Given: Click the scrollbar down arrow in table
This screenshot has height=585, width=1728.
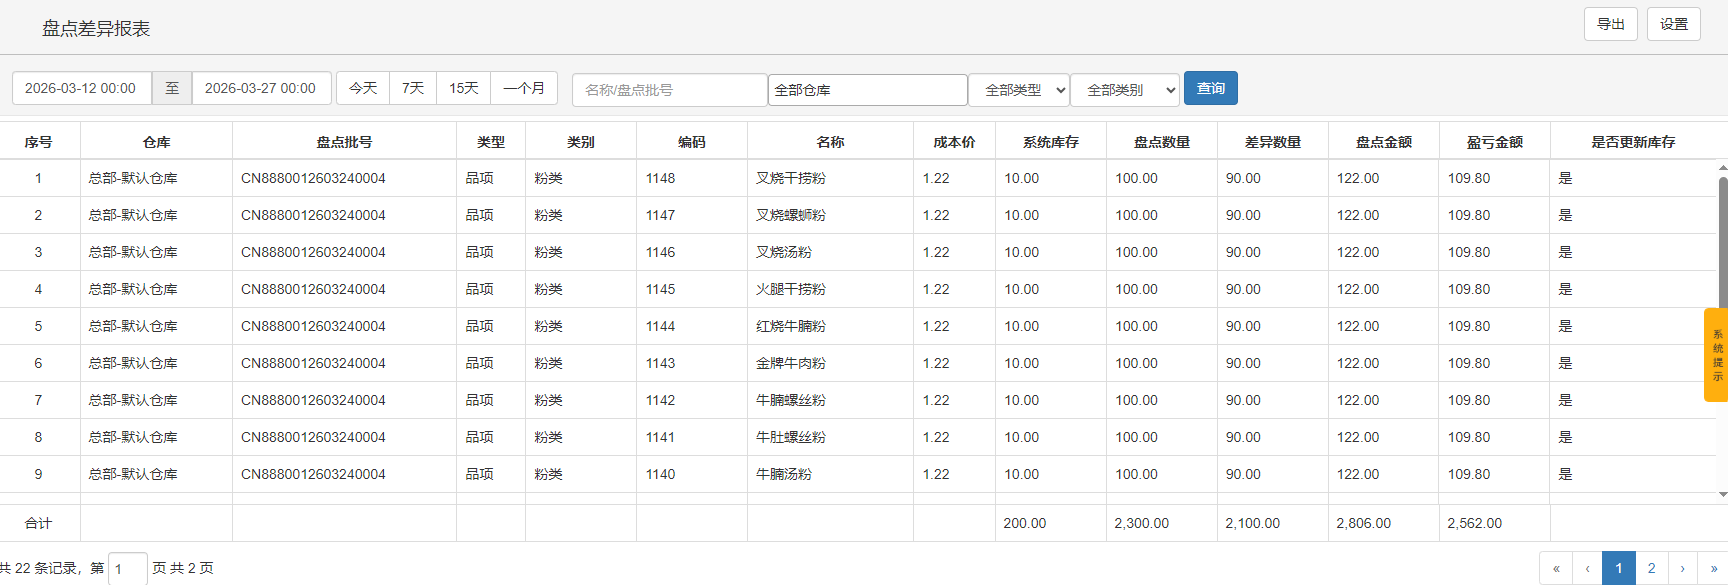Looking at the screenshot, I should click(x=1722, y=494).
